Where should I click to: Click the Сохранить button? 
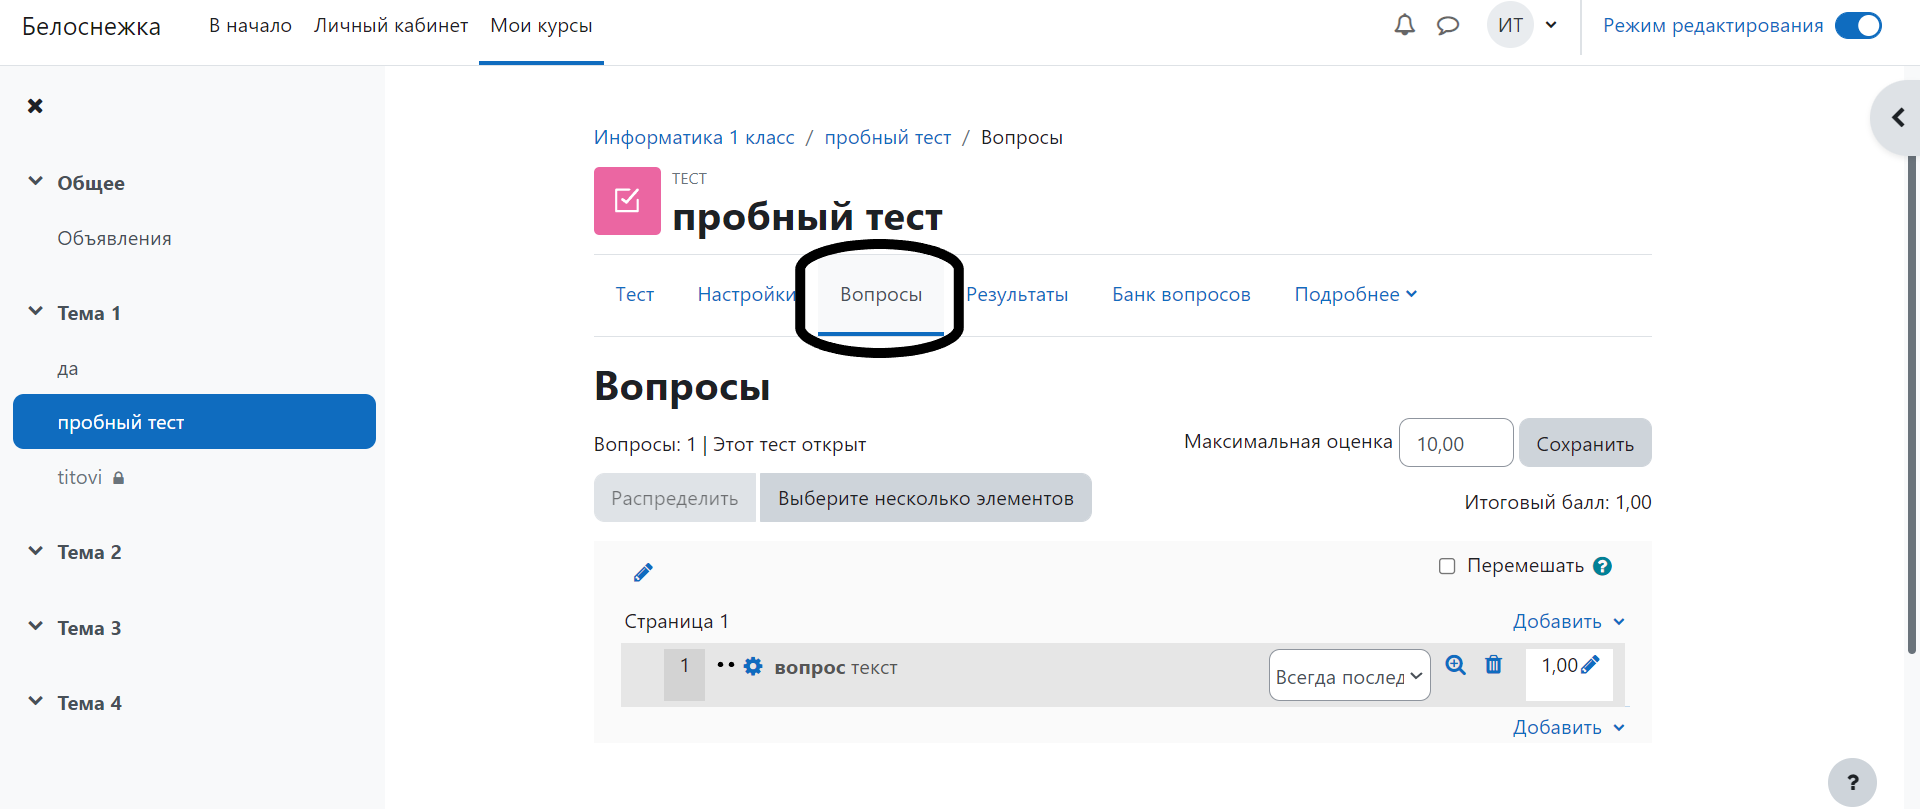pyautogui.click(x=1584, y=443)
